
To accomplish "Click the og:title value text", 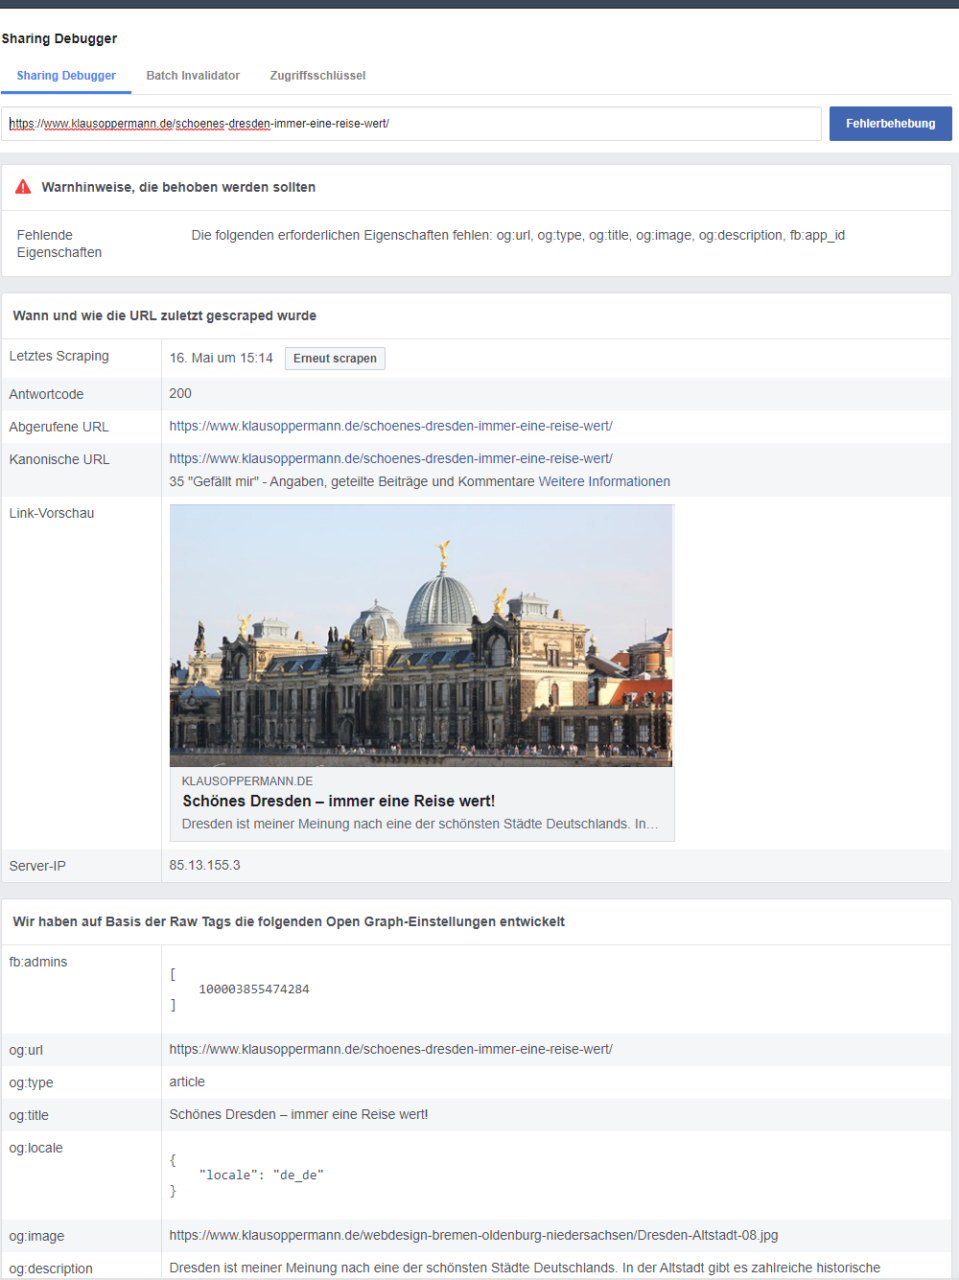I will click(x=299, y=1115).
